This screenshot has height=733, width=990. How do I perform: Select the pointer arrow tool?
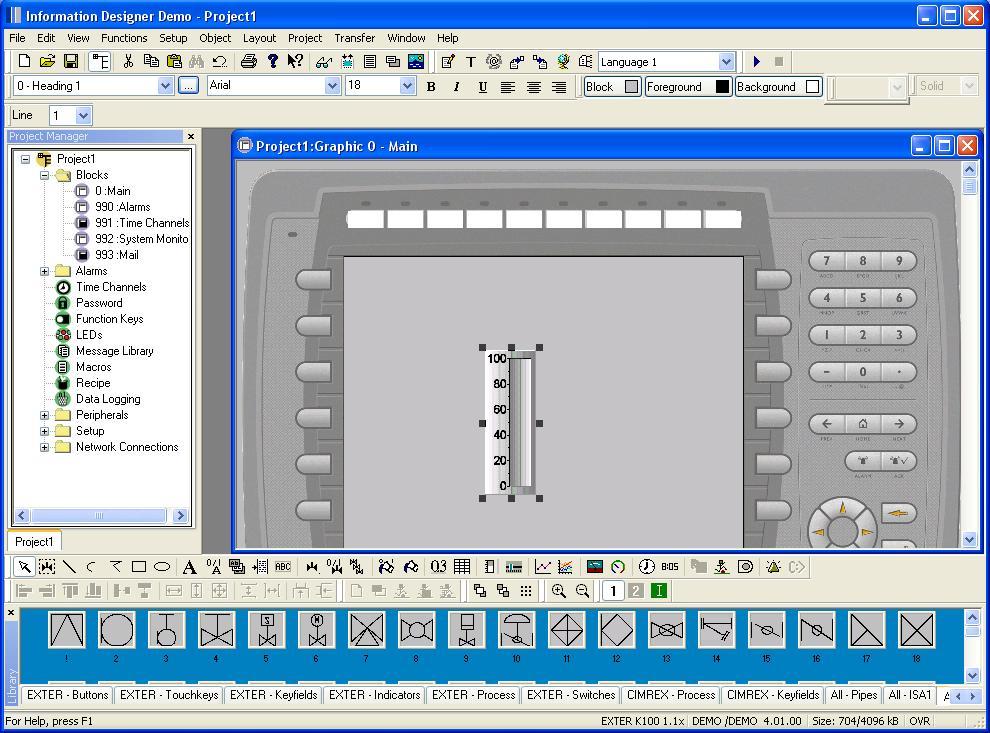pyautogui.click(x=24, y=567)
